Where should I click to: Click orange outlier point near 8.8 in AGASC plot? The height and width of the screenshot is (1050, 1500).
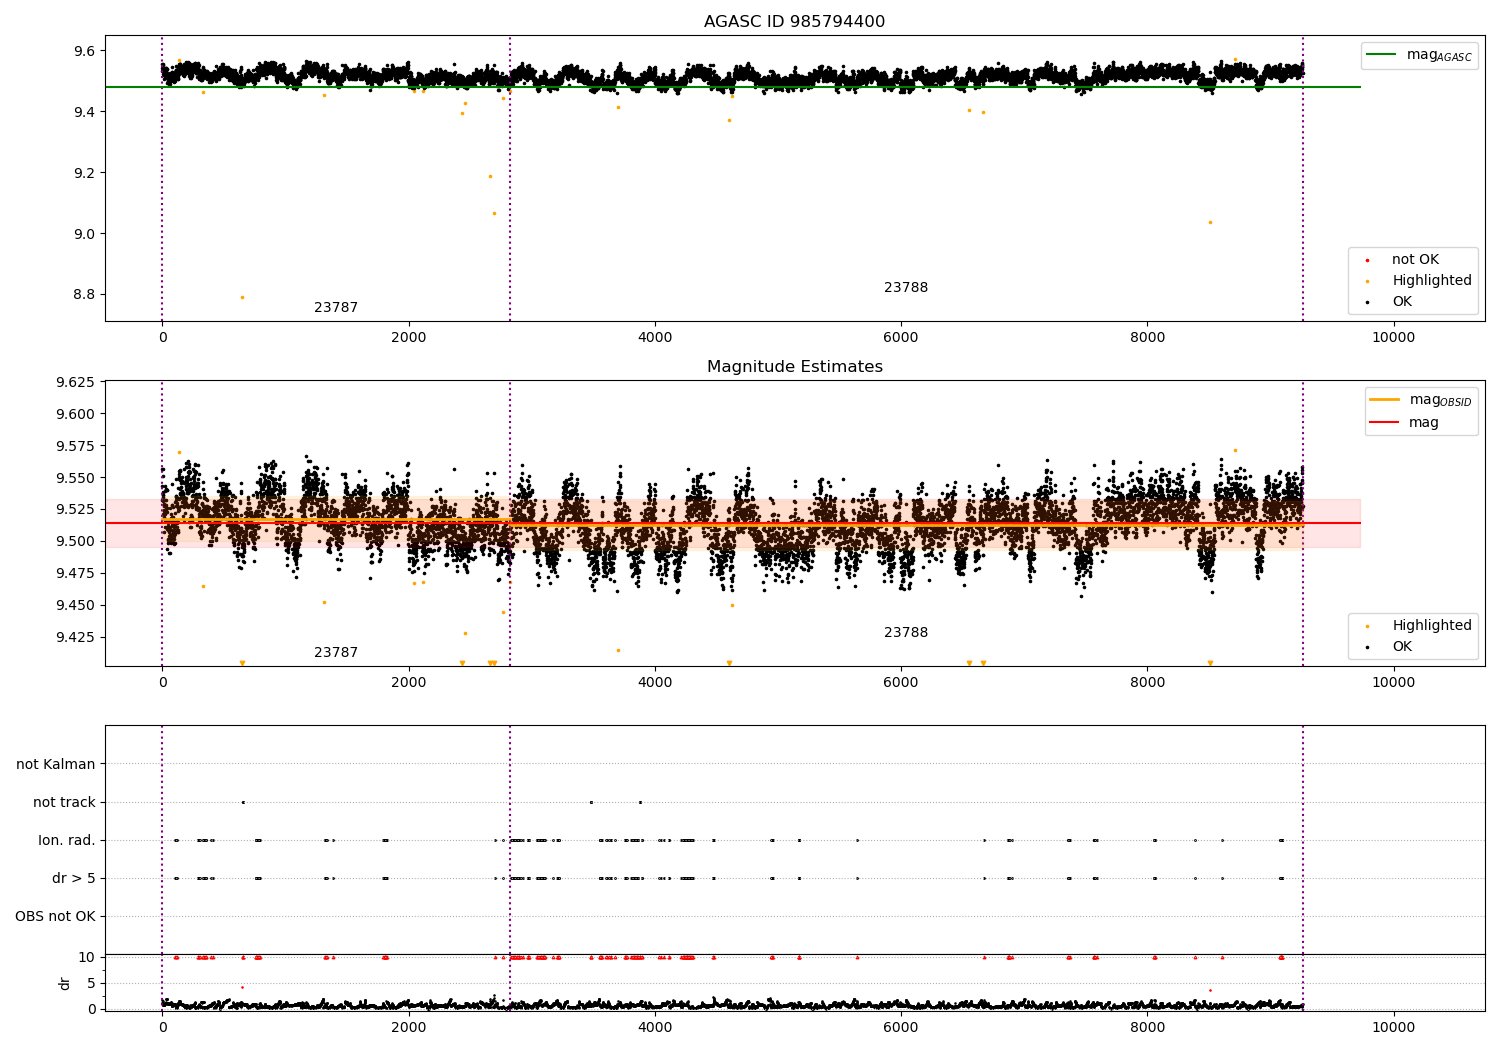pos(242,297)
